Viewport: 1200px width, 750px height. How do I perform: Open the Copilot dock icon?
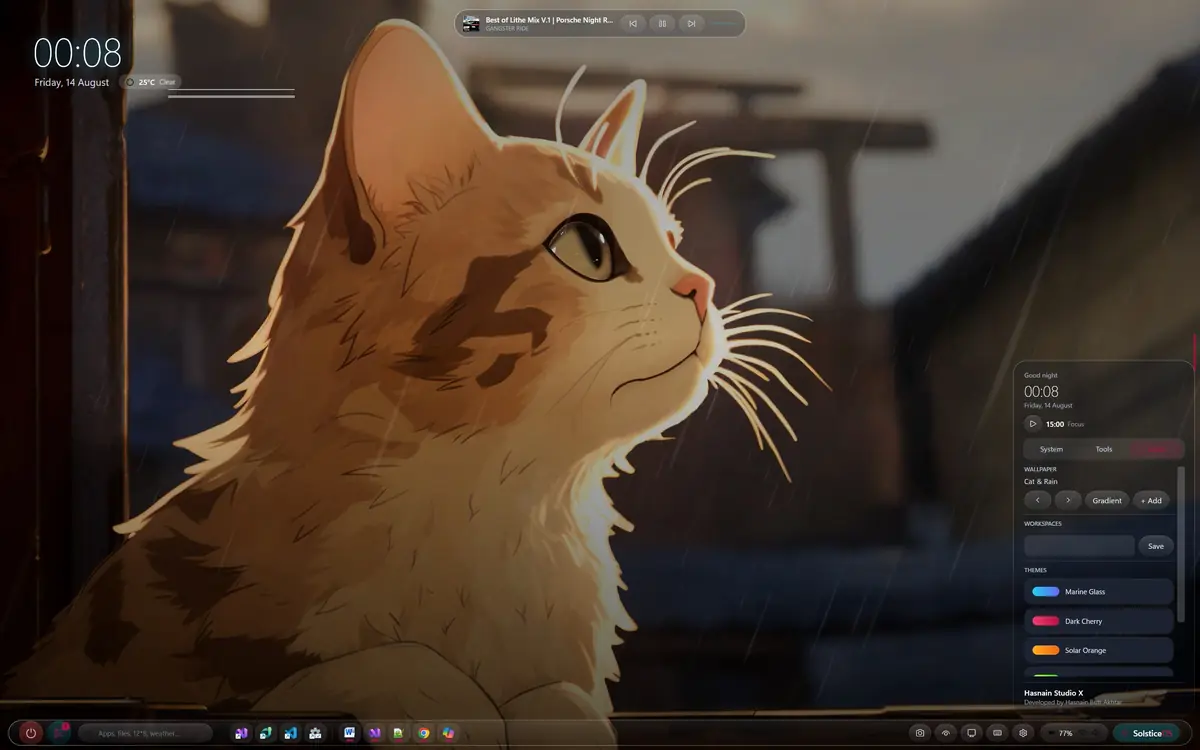[x=449, y=733]
